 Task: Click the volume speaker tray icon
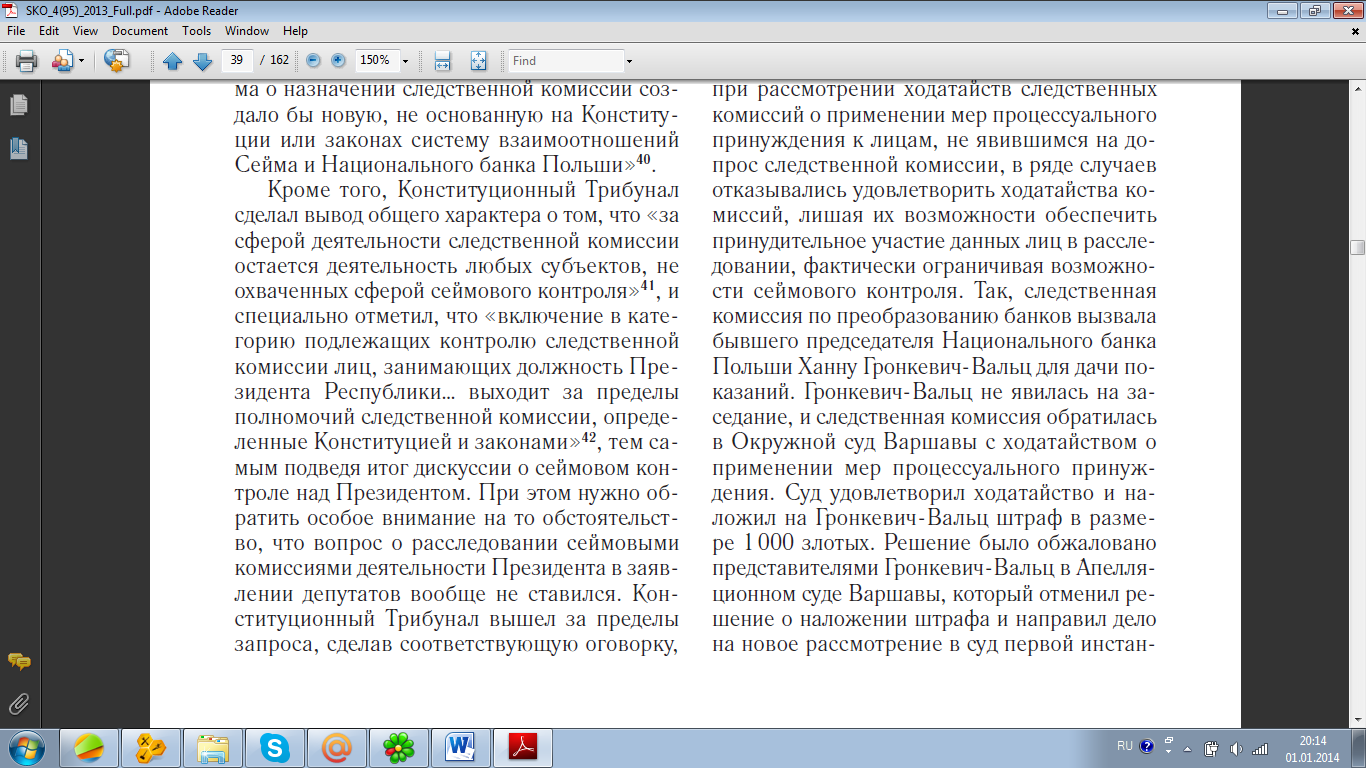[1235, 748]
